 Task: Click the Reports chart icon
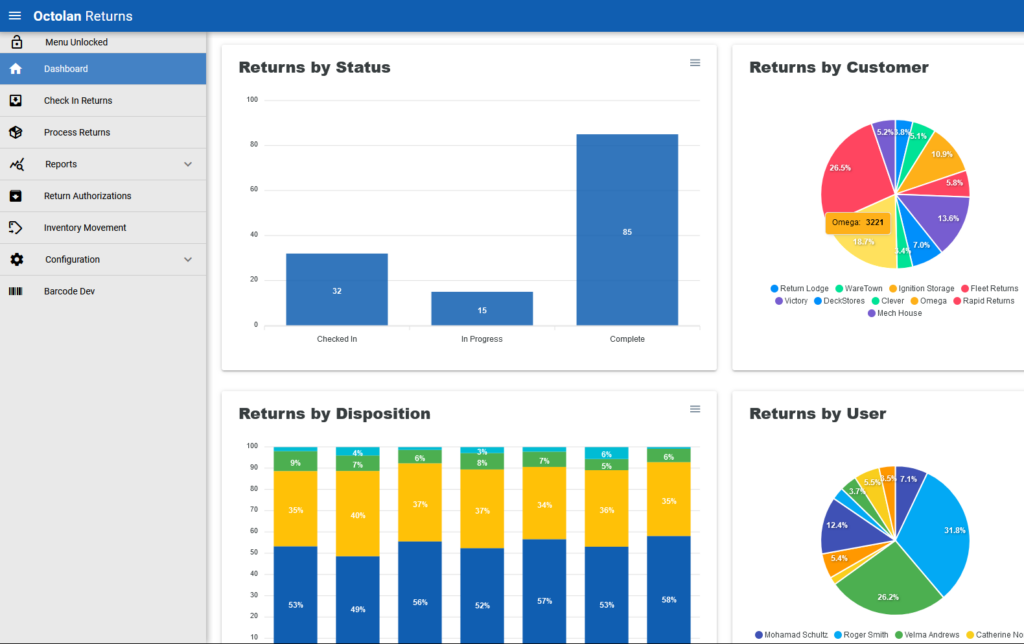click(17, 164)
